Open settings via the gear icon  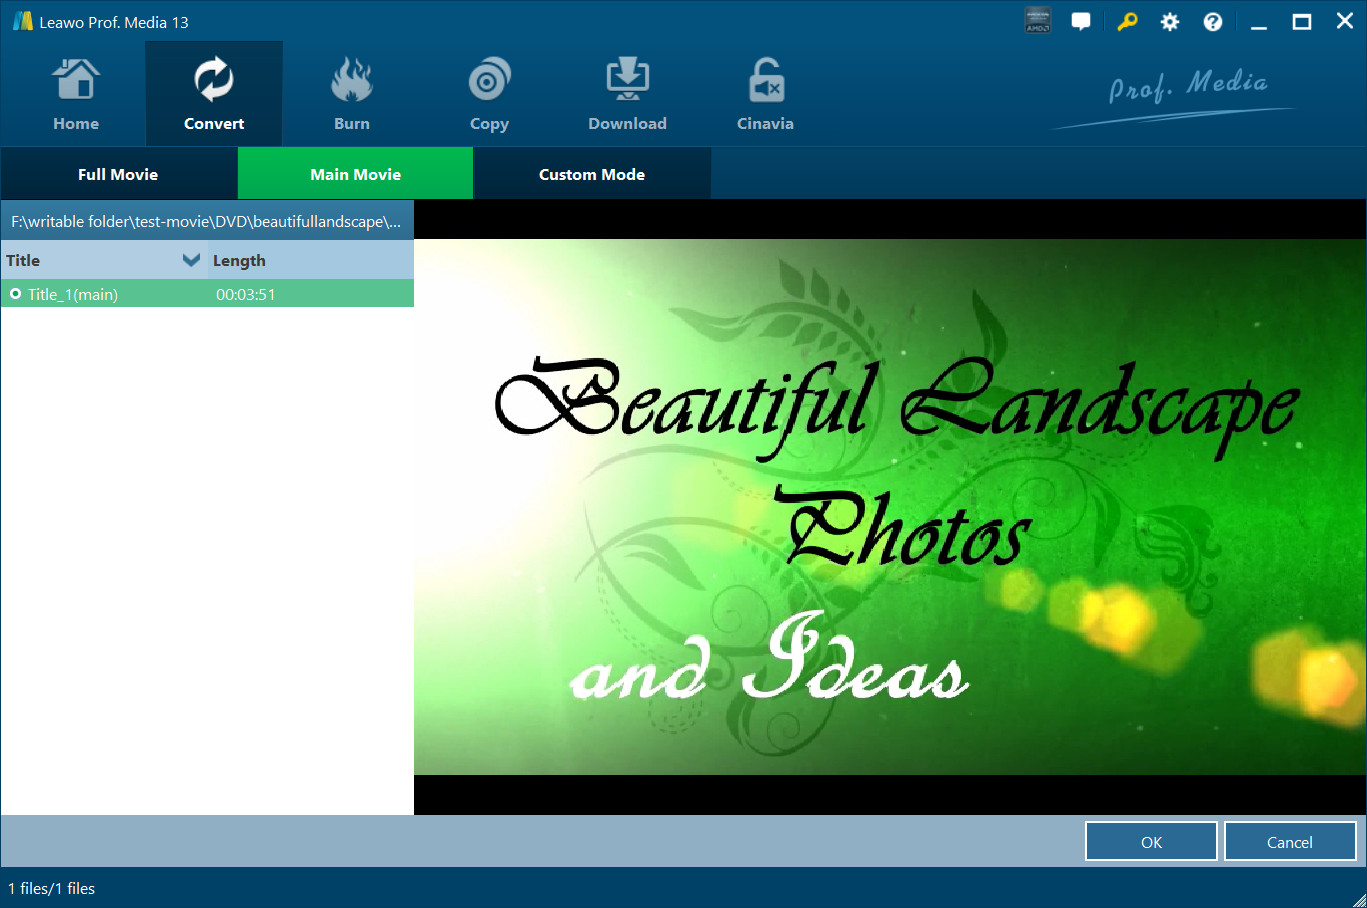[x=1170, y=22]
